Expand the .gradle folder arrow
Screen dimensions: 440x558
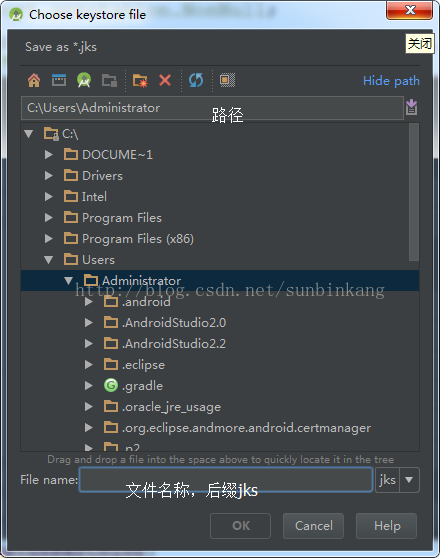pyautogui.click(x=89, y=386)
